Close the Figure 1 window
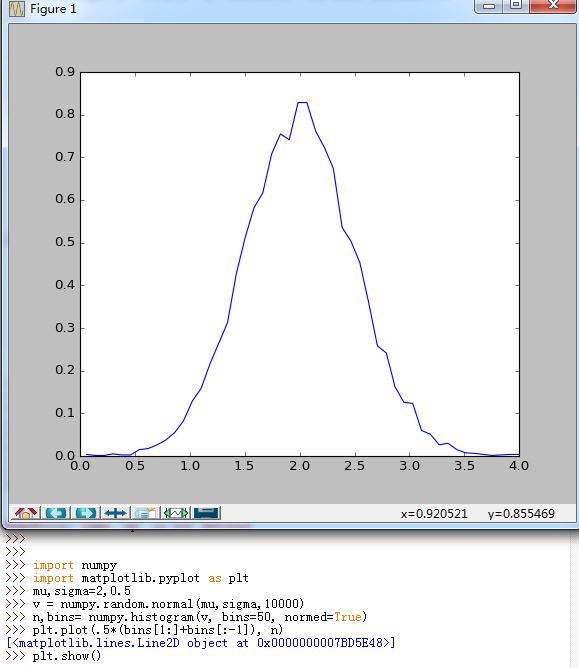Screen dimensions: 579x668 [x=553, y=6]
